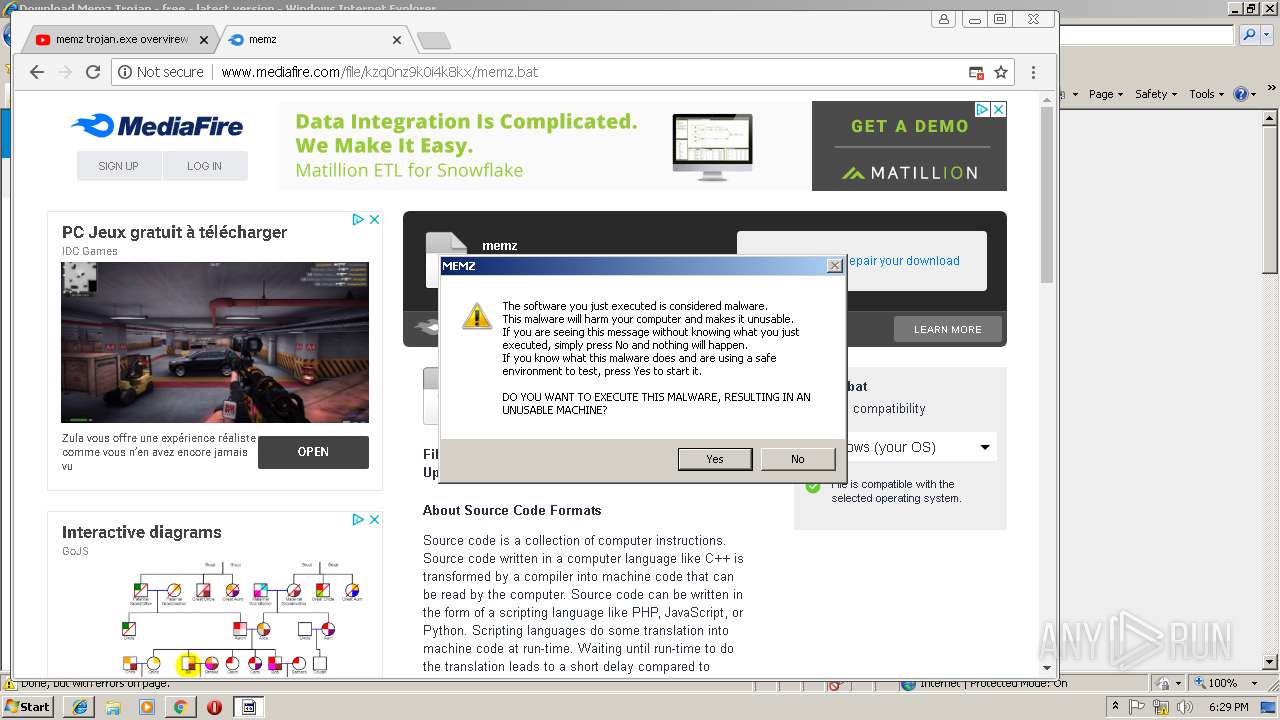Click No in the MEMZ warning dialog
The width and height of the screenshot is (1280, 720).
click(797, 459)
